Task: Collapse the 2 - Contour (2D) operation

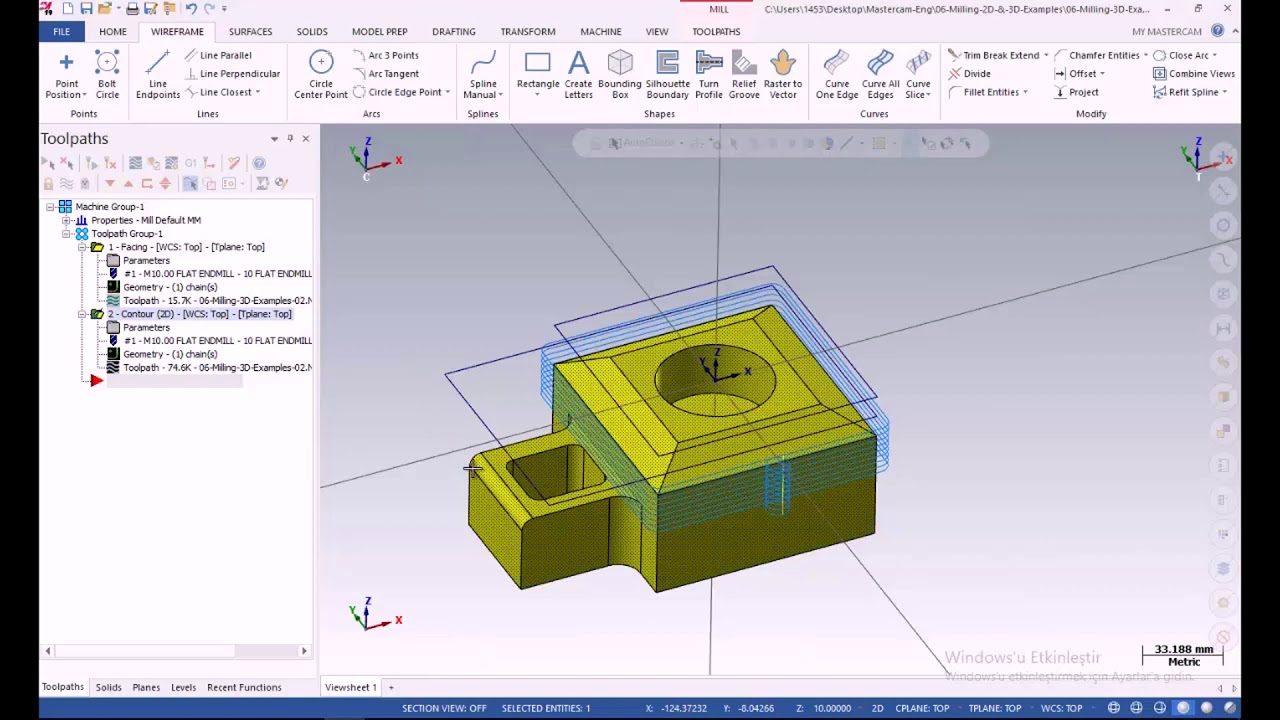Action: point(82,314)
